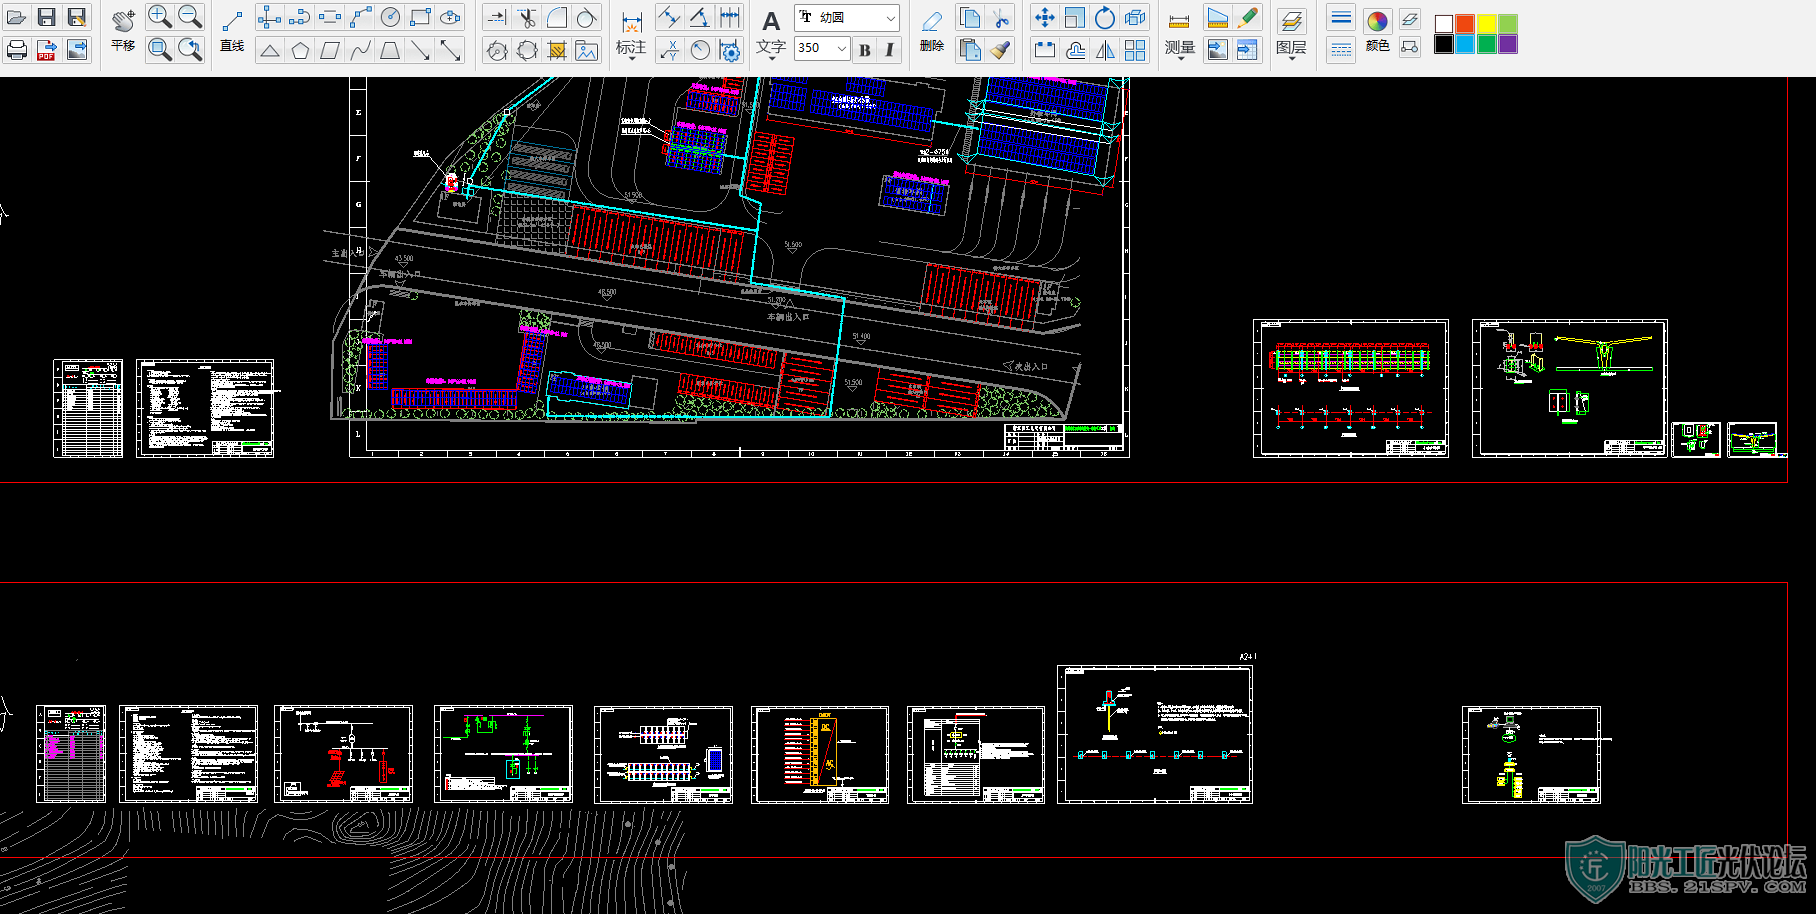Open the Color (颜色) wheel picker

pos(1377,30)
